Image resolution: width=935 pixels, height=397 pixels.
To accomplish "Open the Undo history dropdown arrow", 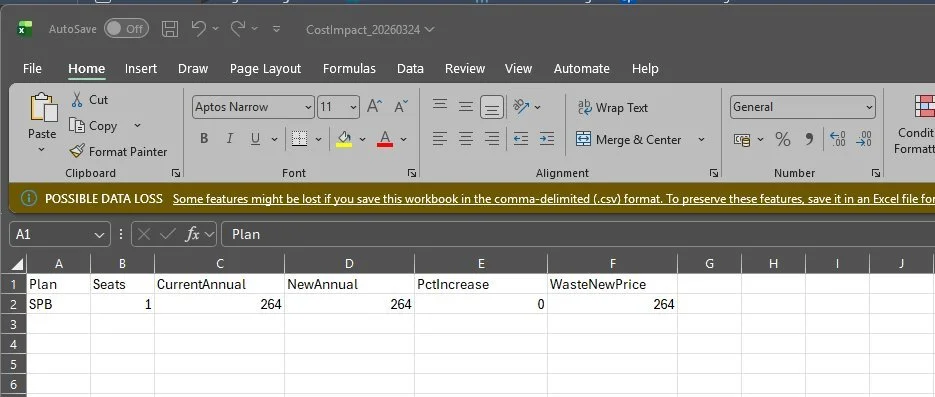I will point(215,29).
